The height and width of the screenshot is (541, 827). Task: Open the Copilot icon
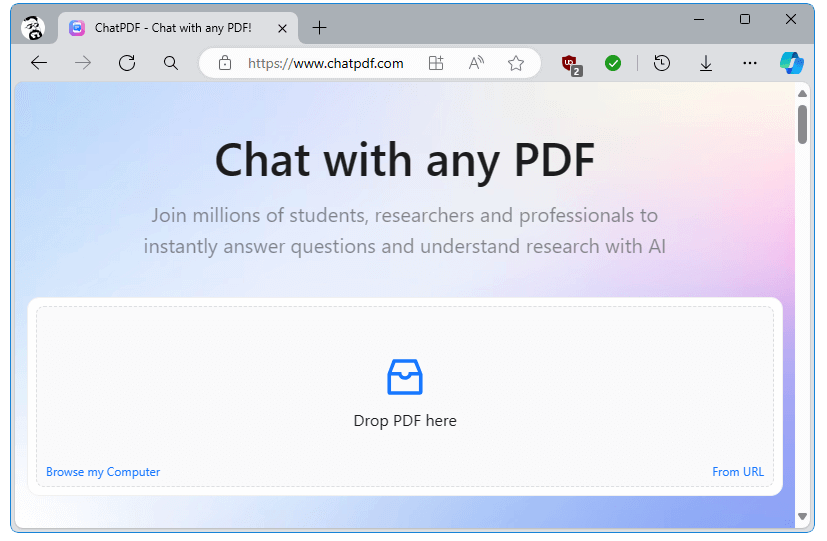coord(792,63)
